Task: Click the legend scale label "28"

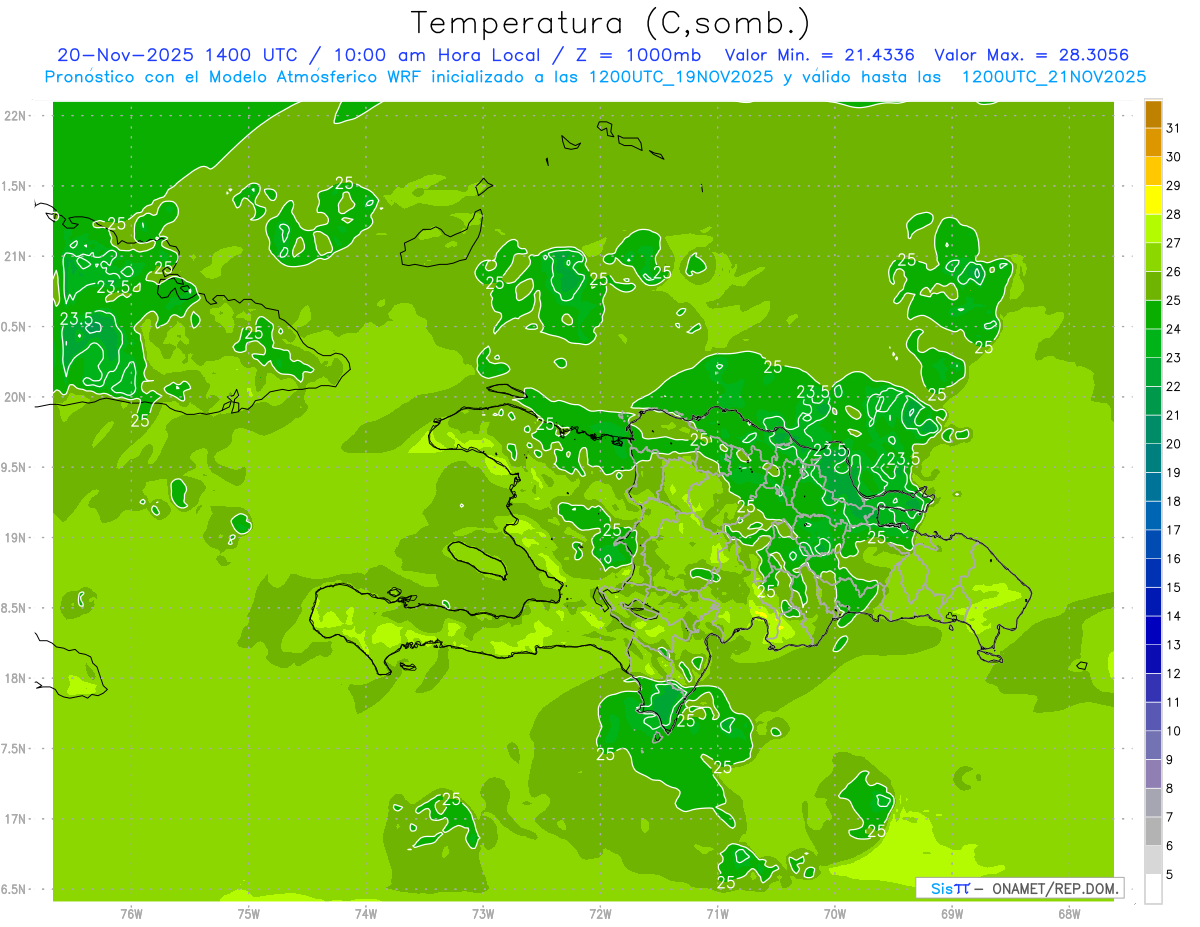Action: pyautogui.click(x=1174, y=215)
